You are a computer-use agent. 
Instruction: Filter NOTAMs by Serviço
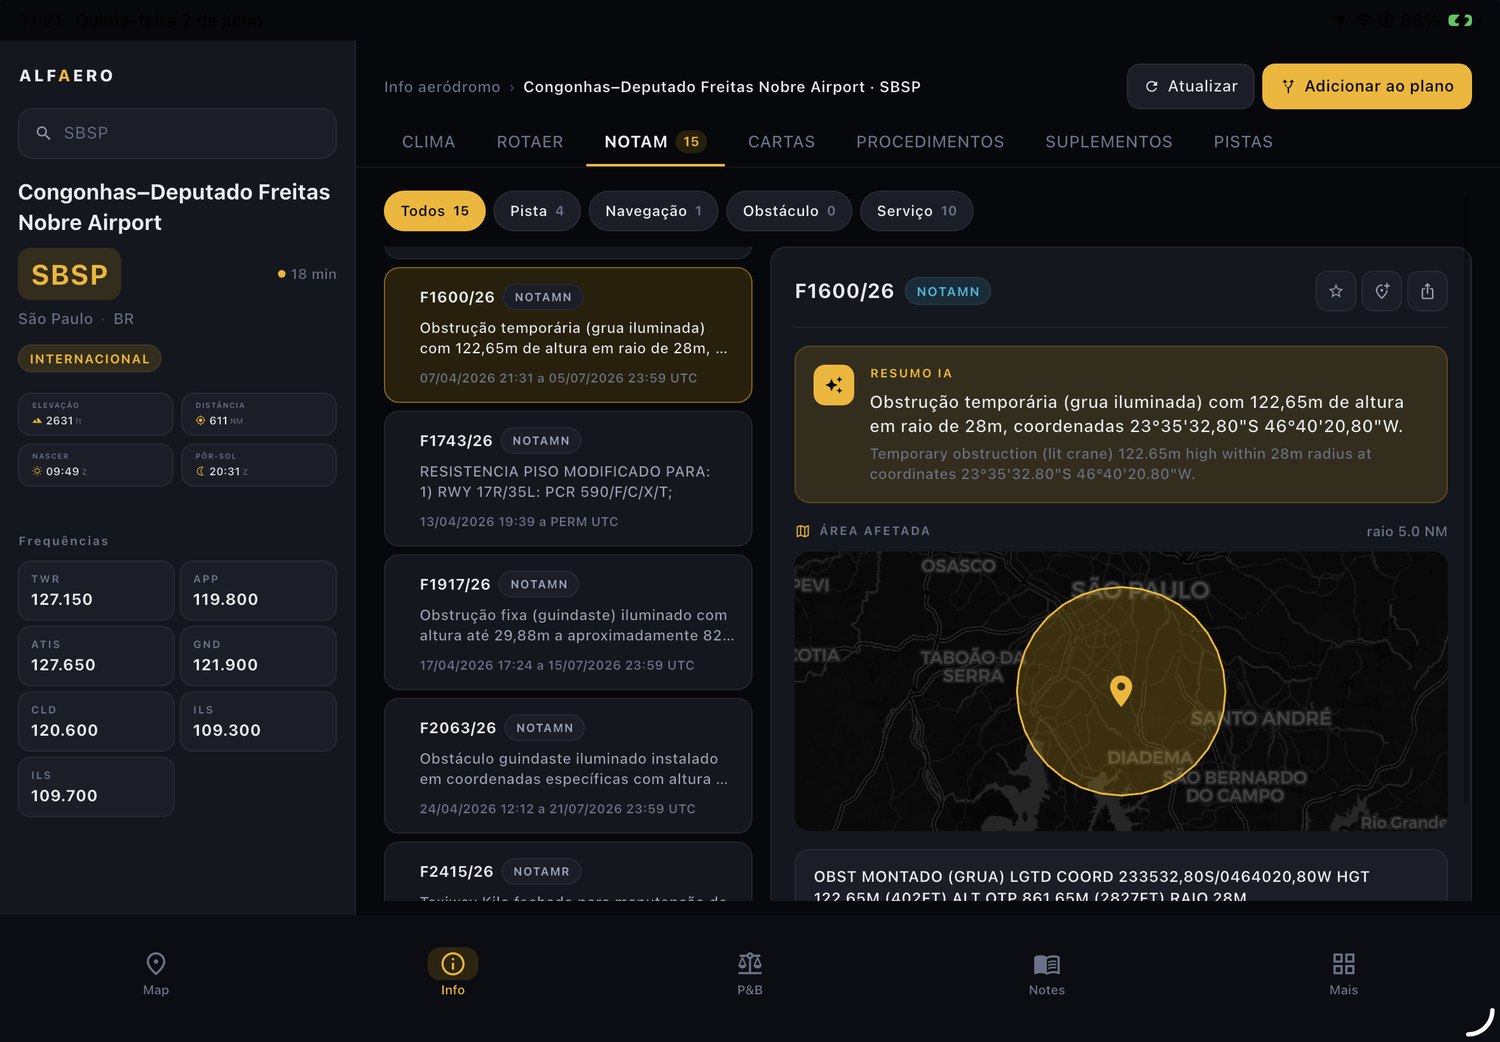(x=916, y=211)
